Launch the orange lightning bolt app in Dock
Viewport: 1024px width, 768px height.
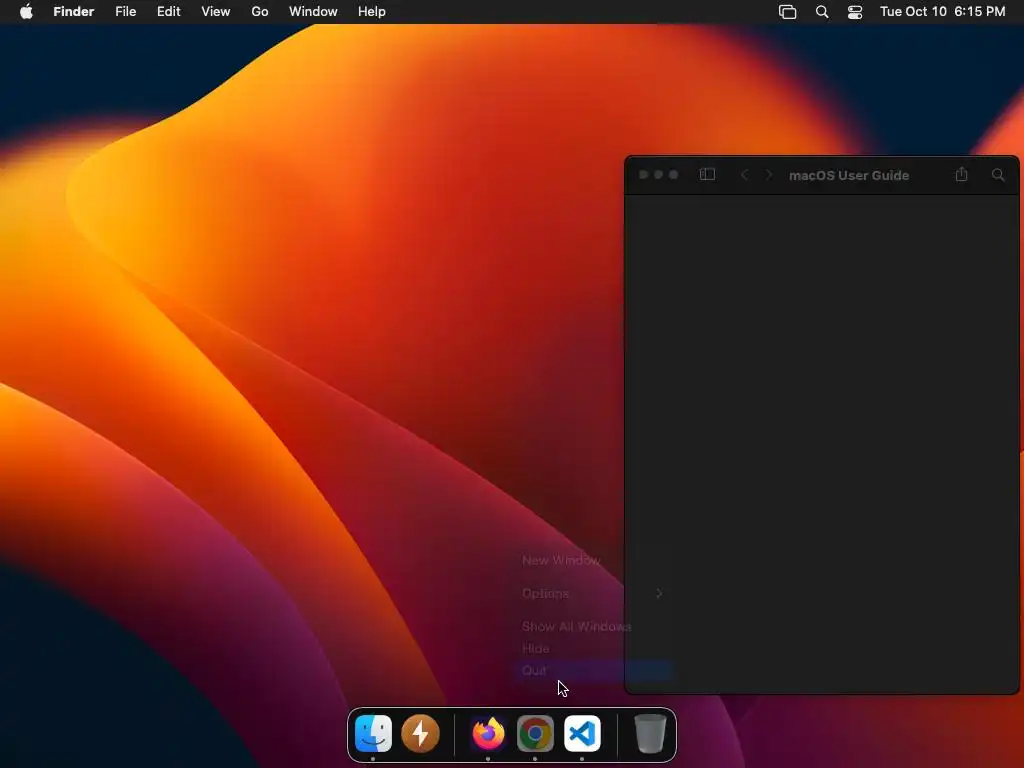pos(420,733)
